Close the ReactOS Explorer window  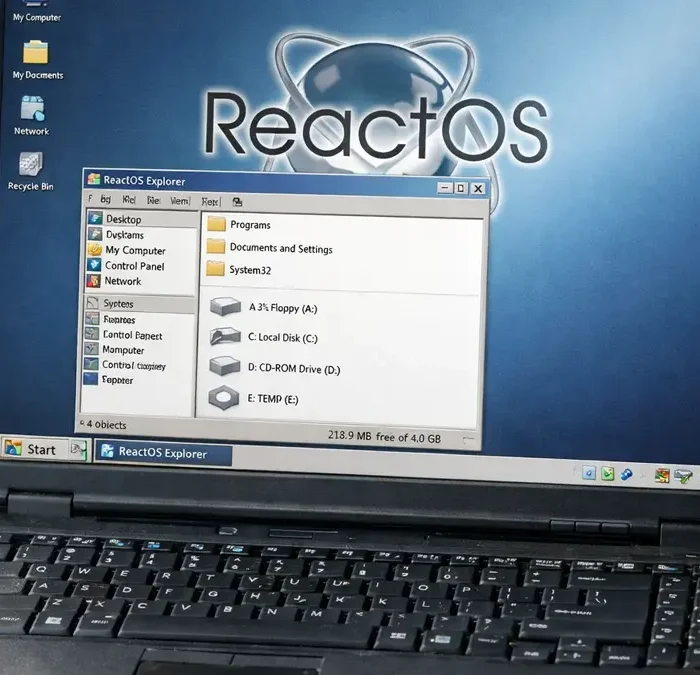pyautogui.click(x=478, y=189)
